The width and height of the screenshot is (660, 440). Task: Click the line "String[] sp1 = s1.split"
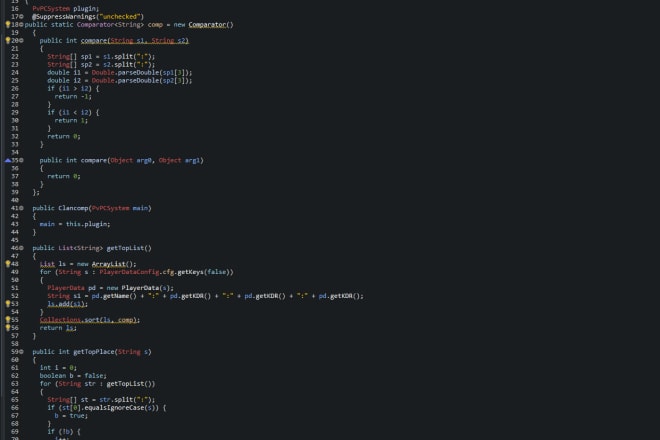tap(101, 56)
